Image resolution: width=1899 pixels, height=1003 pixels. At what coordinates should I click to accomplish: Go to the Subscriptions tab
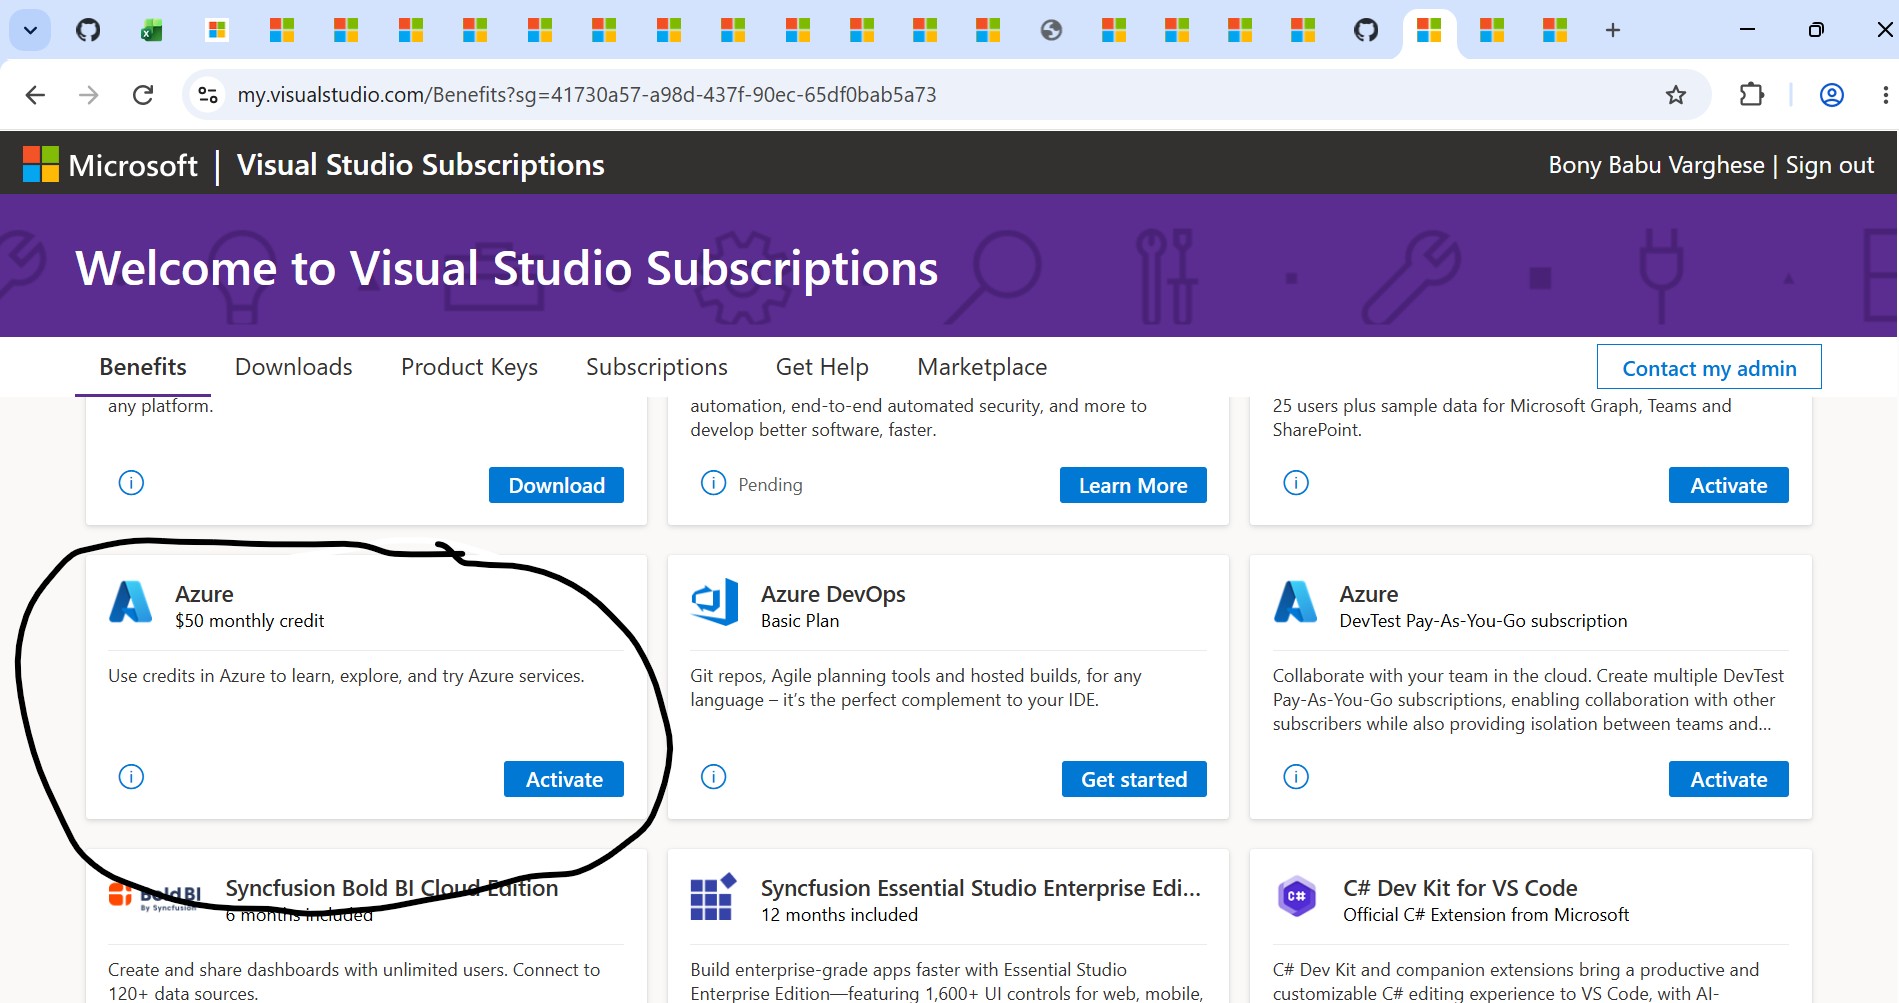pos(657,367)
